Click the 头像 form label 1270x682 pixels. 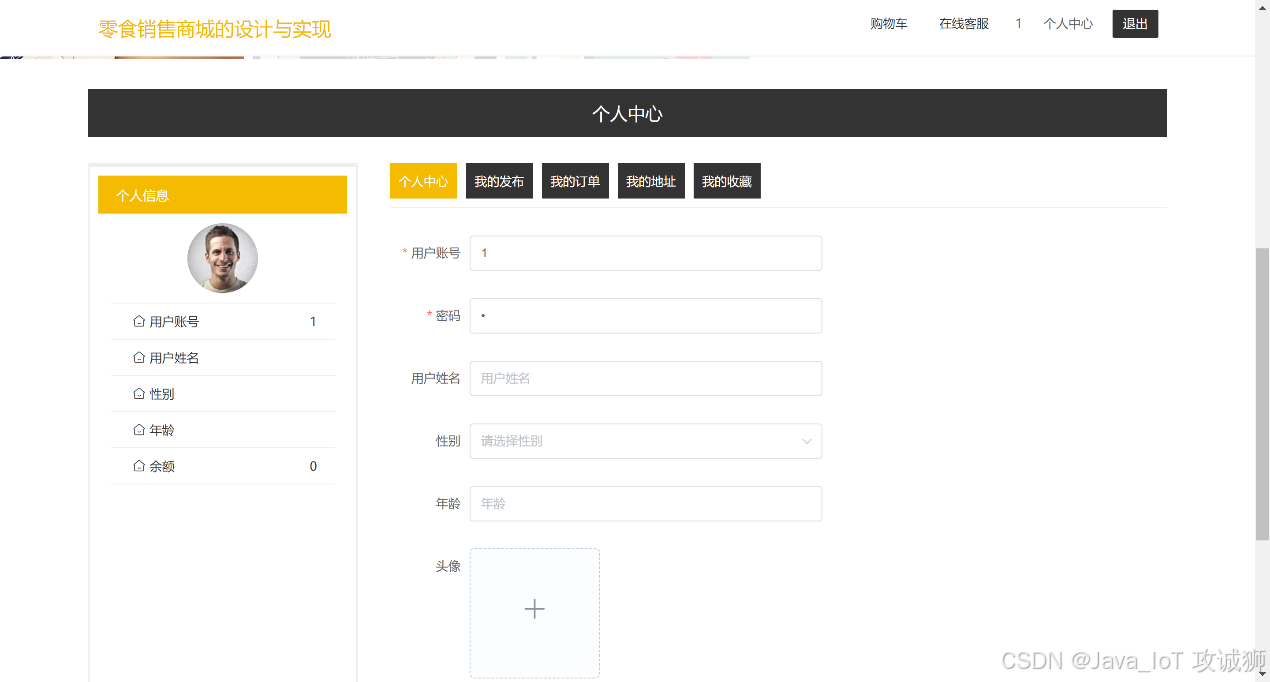click(448, 566)
